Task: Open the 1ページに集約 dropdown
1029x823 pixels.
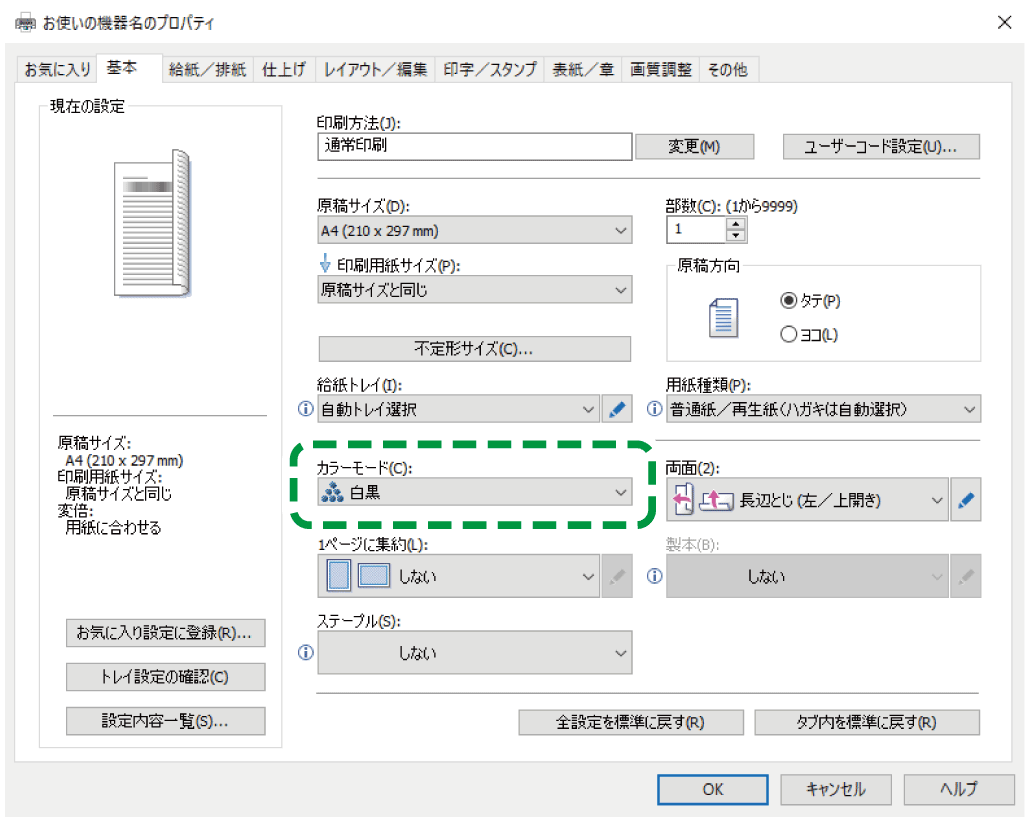Action: (x=460, y=576)
